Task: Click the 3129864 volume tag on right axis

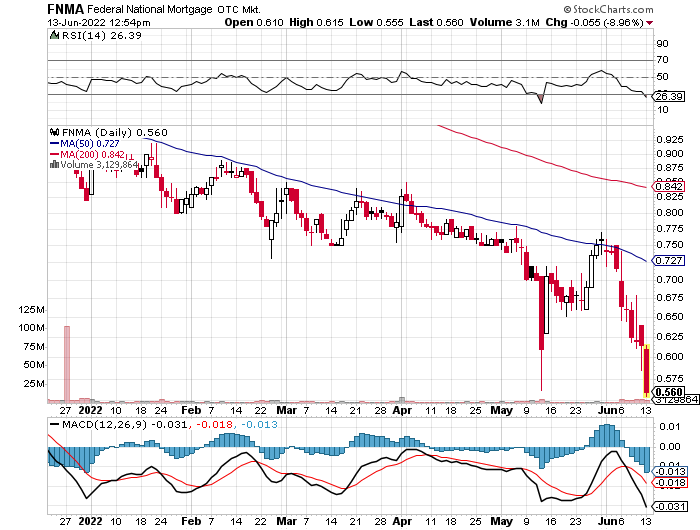Action: [676, 400]
